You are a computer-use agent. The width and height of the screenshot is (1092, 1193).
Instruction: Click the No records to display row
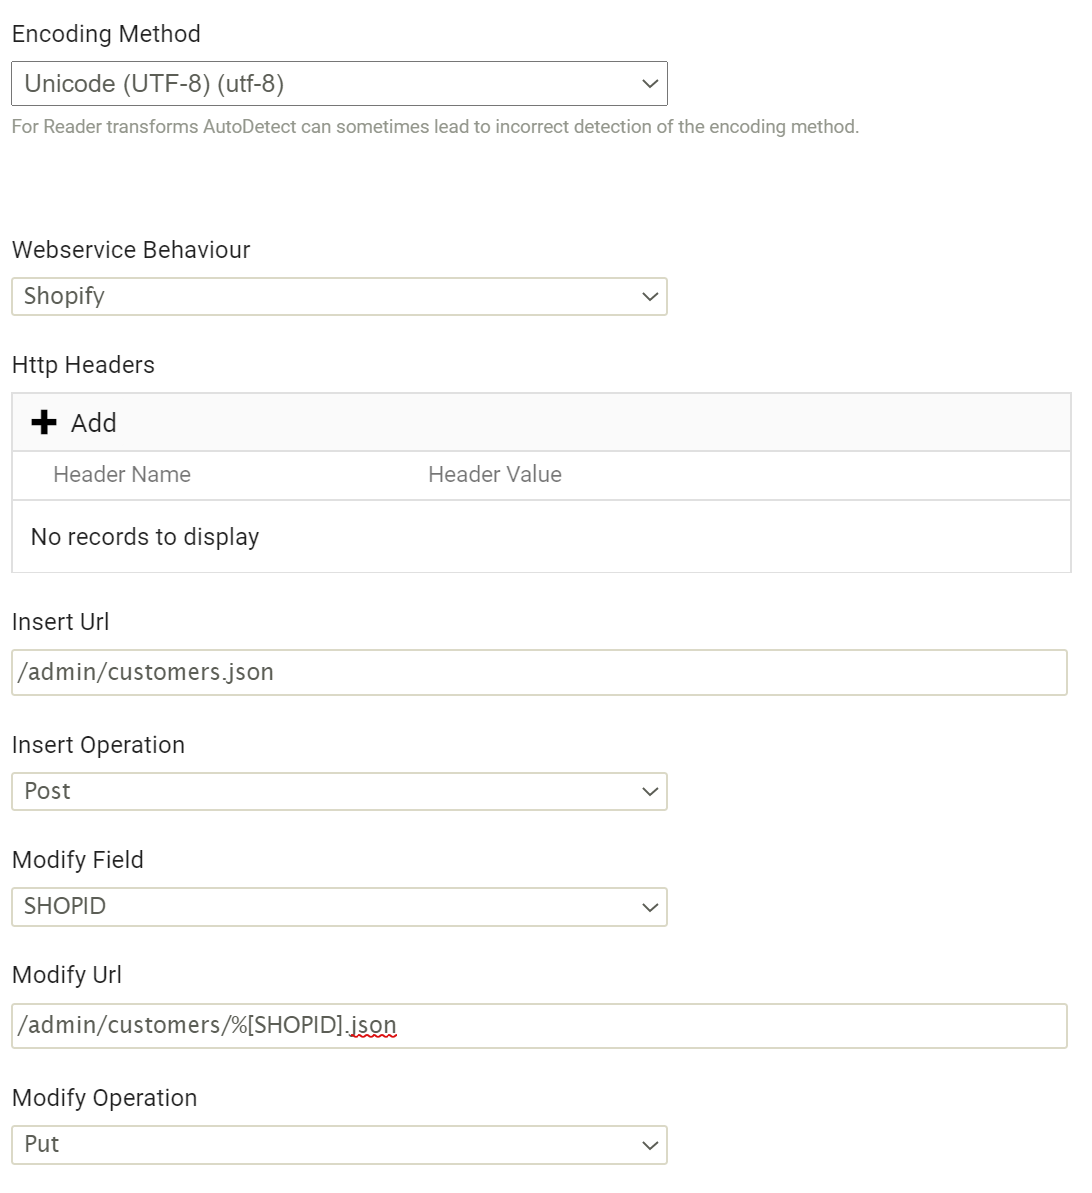[541, 536]
